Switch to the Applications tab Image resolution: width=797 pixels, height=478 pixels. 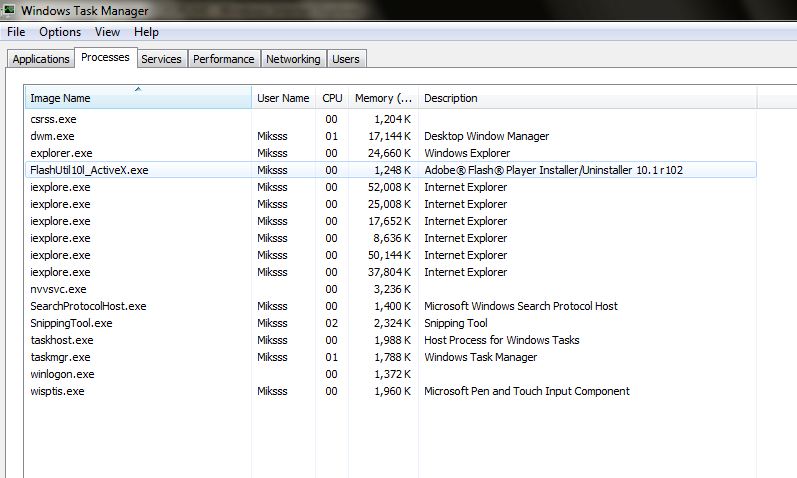coord(41,59)
